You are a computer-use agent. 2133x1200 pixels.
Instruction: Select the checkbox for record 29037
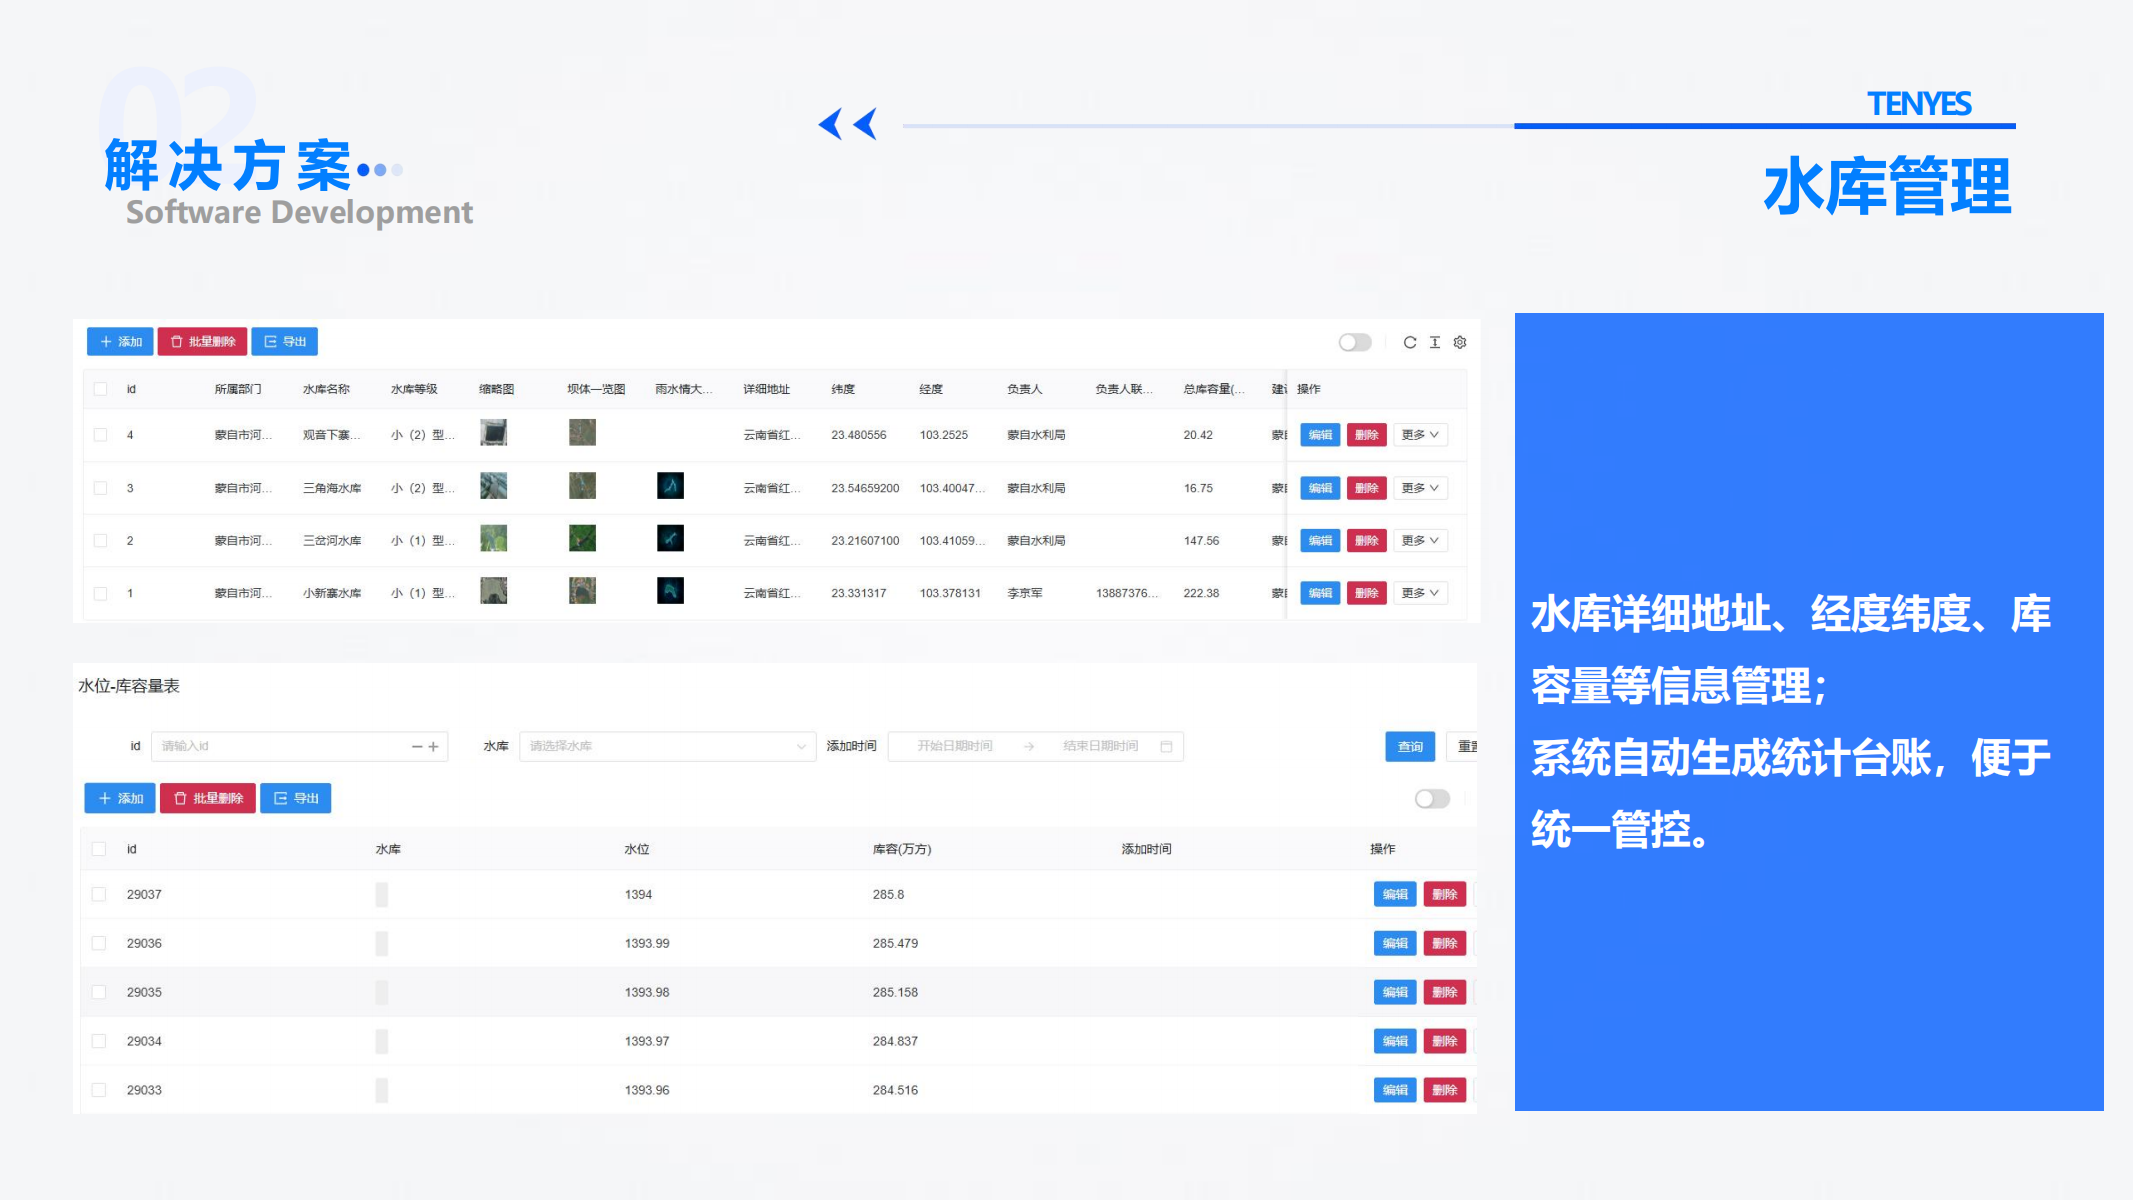(99, 894)
